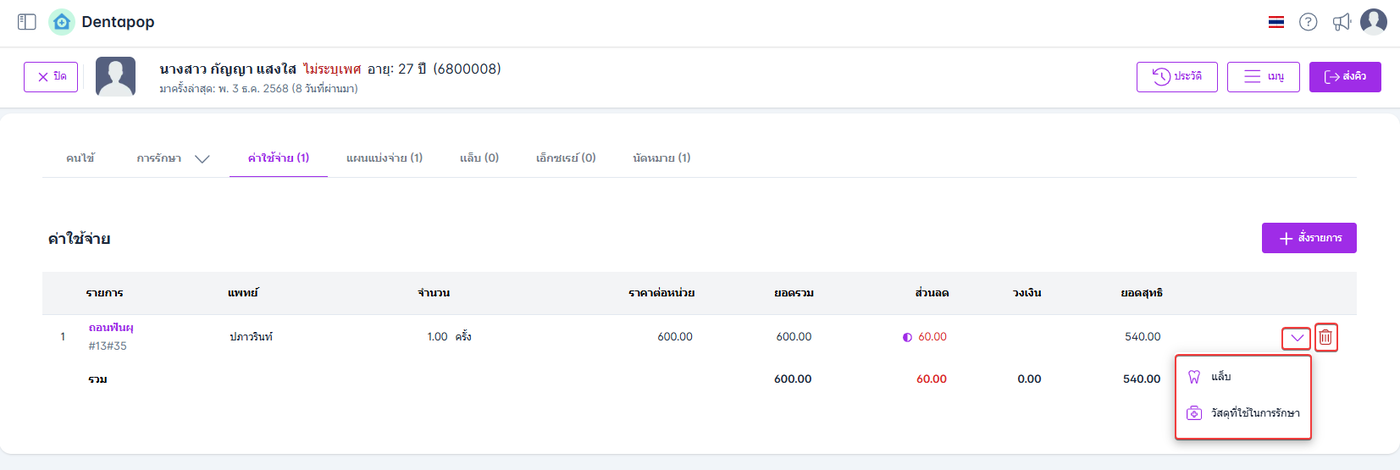Viewport: 1400px width, 470px height.
Task: Click the Dentapop home logo
Action: 62,21
